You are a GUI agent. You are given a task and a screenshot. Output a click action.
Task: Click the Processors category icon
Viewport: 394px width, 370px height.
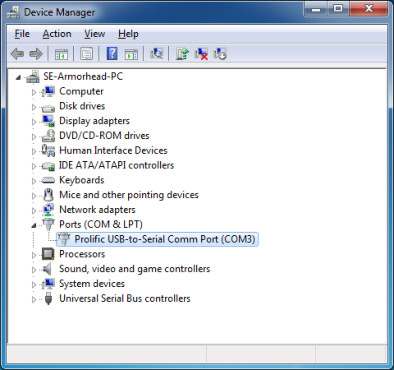48,254
